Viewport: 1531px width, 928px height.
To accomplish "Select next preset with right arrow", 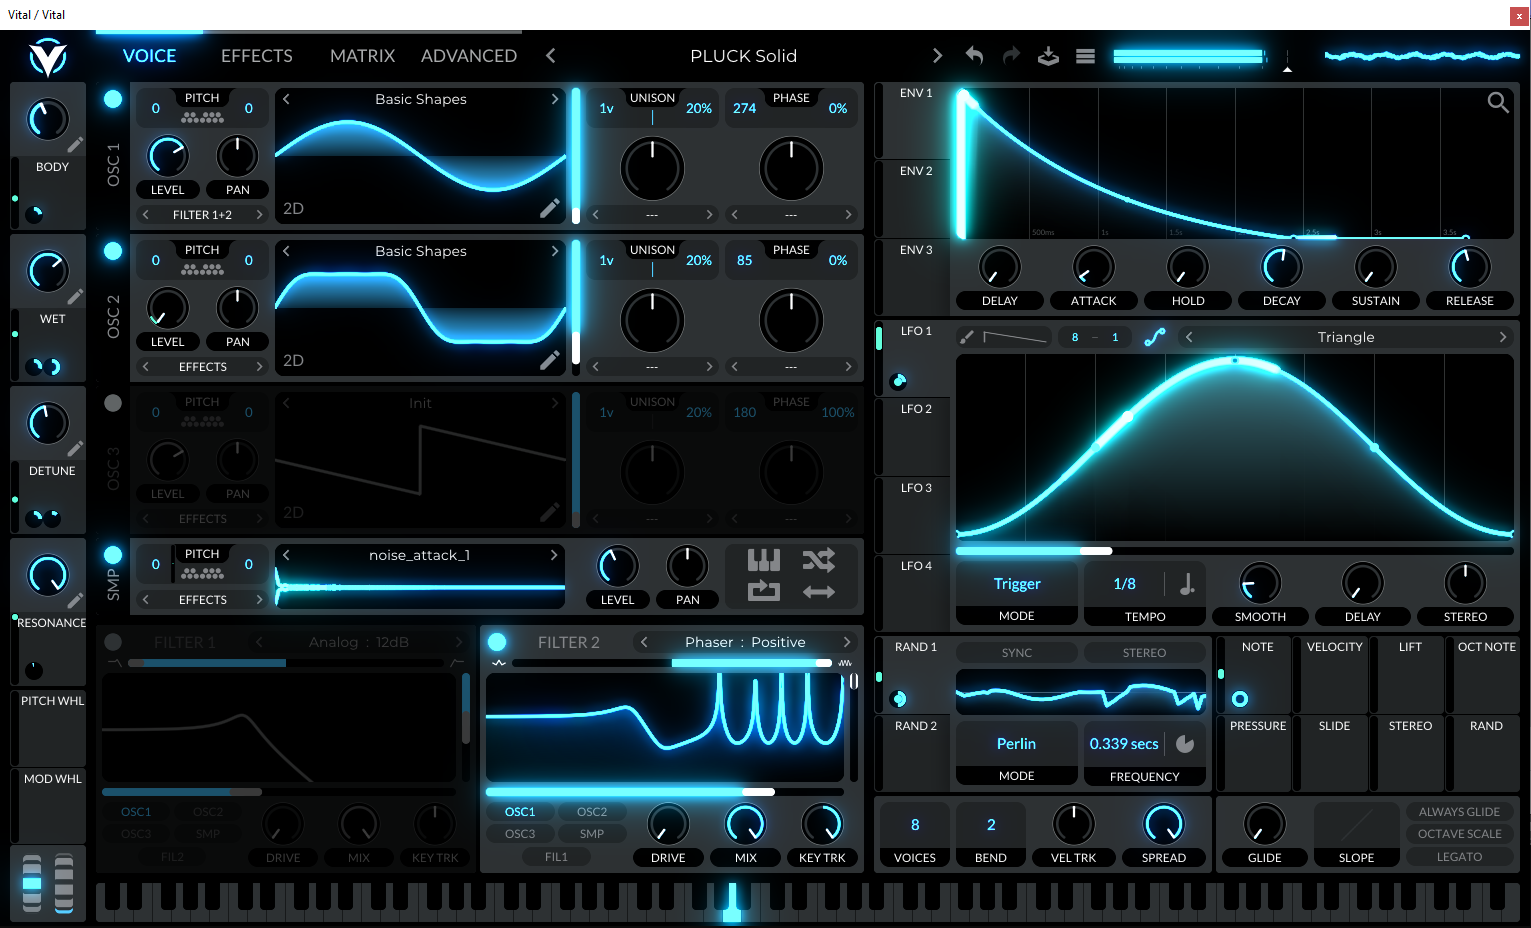I will (x=937, y=56).
